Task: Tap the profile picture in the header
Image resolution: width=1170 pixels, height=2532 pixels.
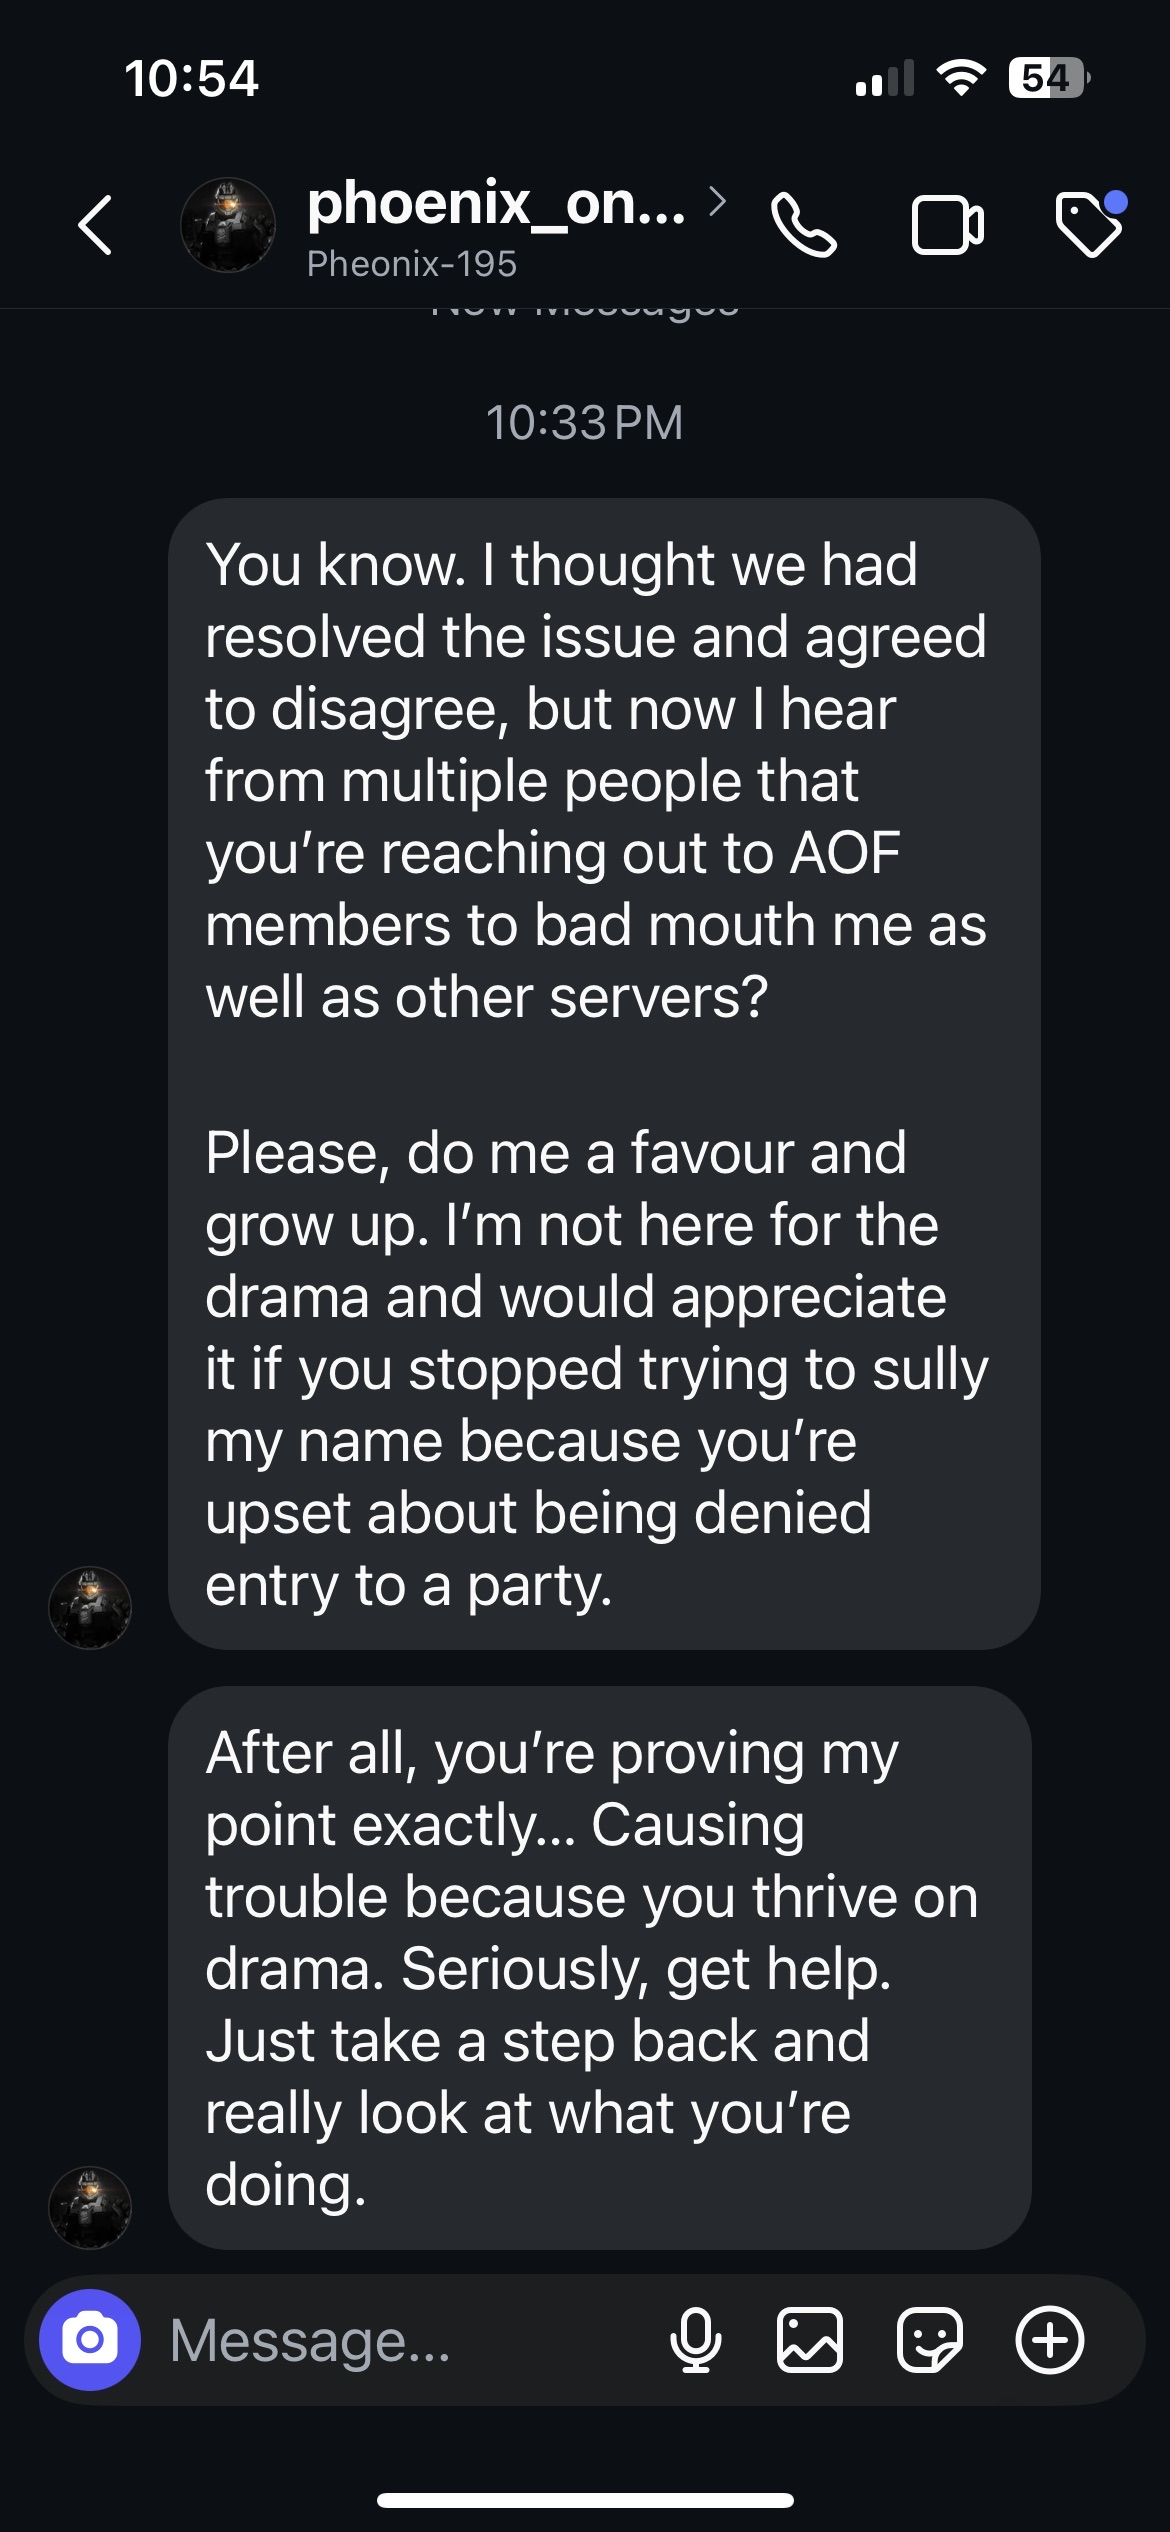Action: point(228,225)
